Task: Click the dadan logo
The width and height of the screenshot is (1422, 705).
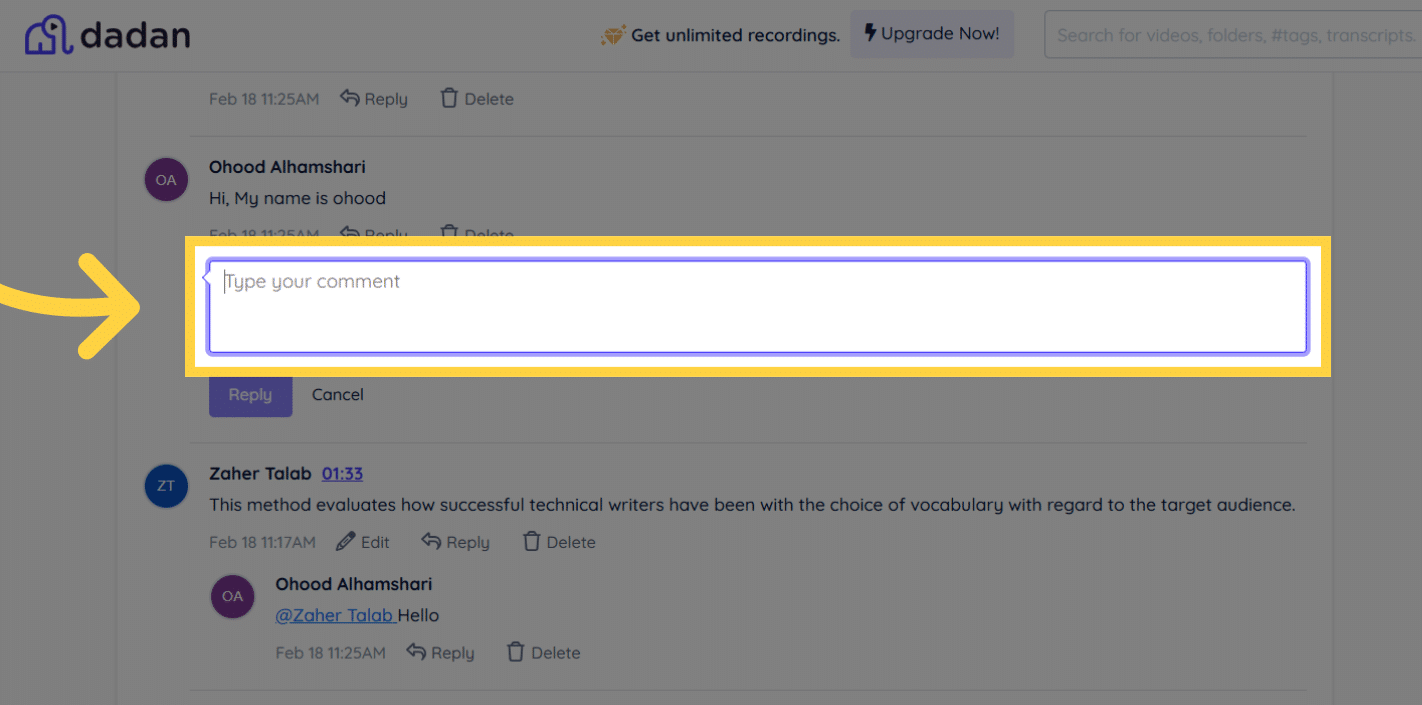Action: (107, 34)
